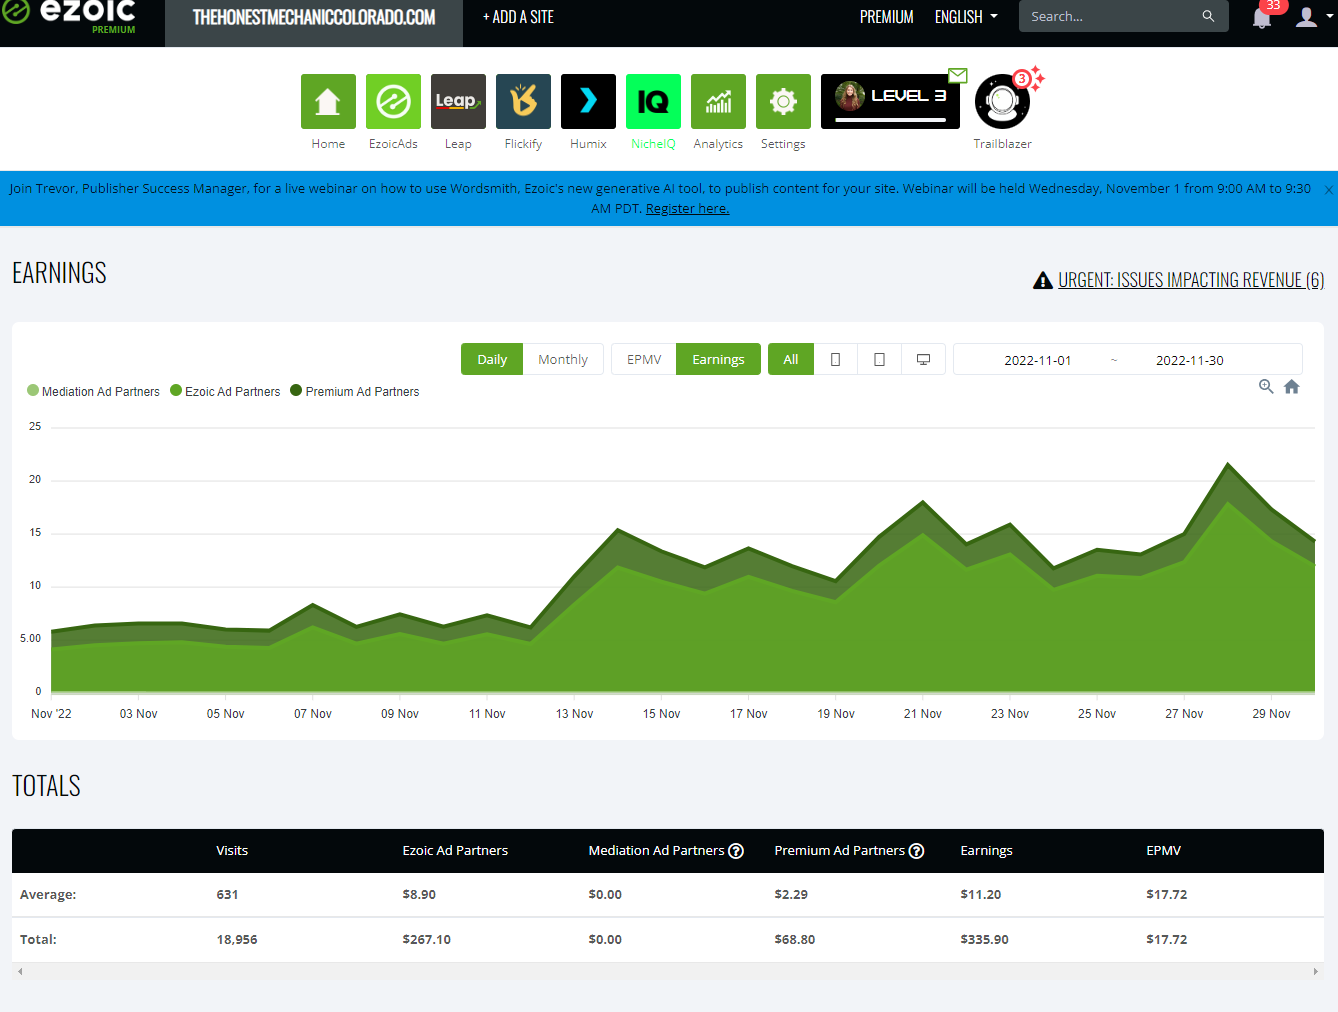Image resolution: width=1338 pixels, height=1012 pixels.
Task: Open Urgent: Issues Impacting Revenue link
Action: (x=1191, y=280)
